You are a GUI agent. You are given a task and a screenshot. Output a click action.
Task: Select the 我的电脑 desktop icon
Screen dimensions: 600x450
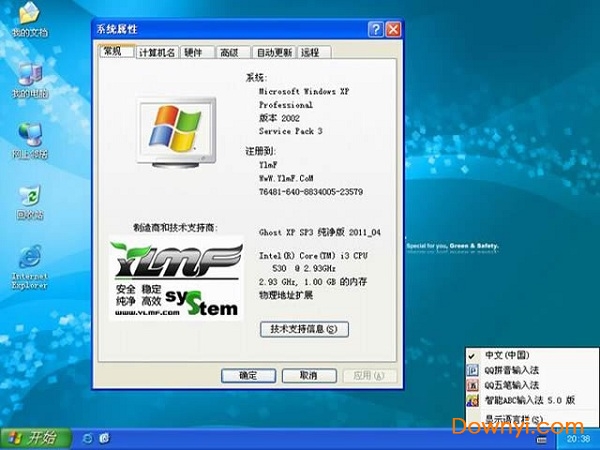click(30, 80)
